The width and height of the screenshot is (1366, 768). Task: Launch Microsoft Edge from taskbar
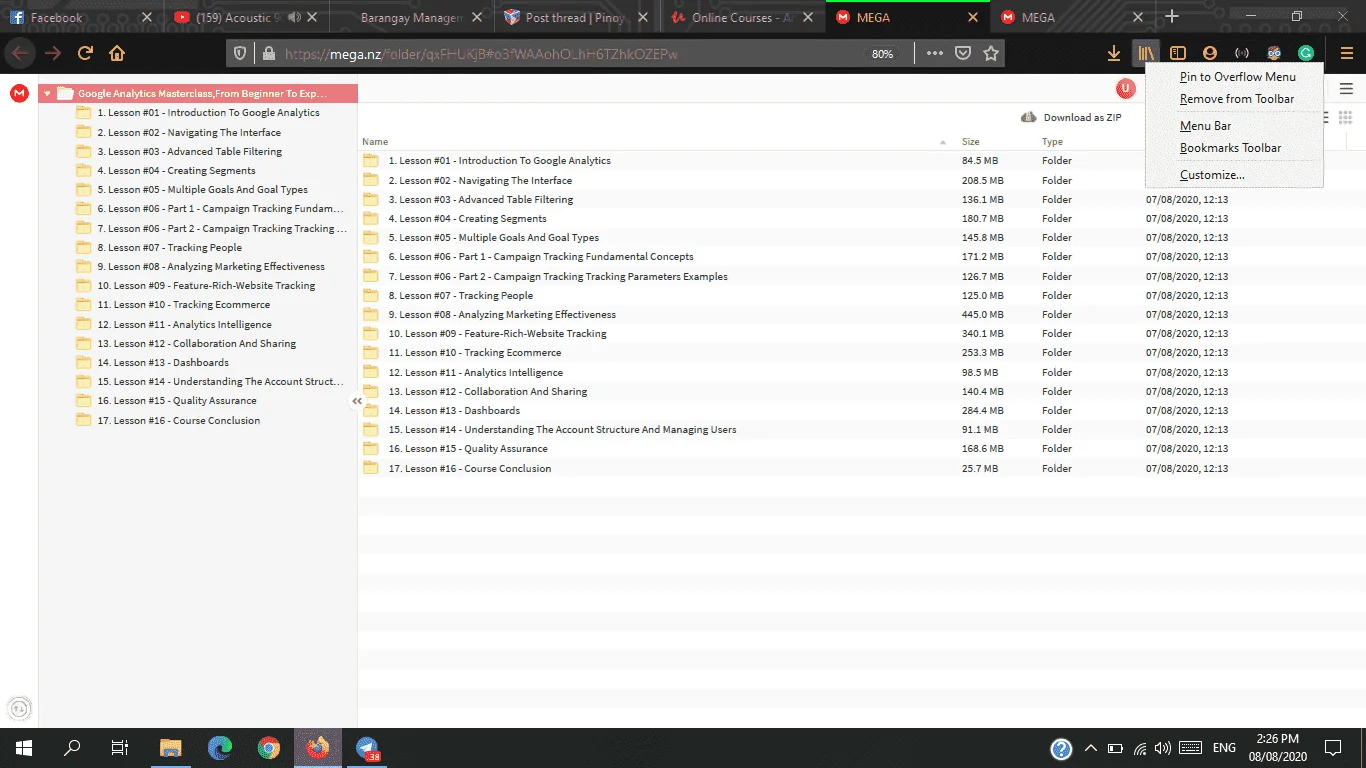click(220, 748)
